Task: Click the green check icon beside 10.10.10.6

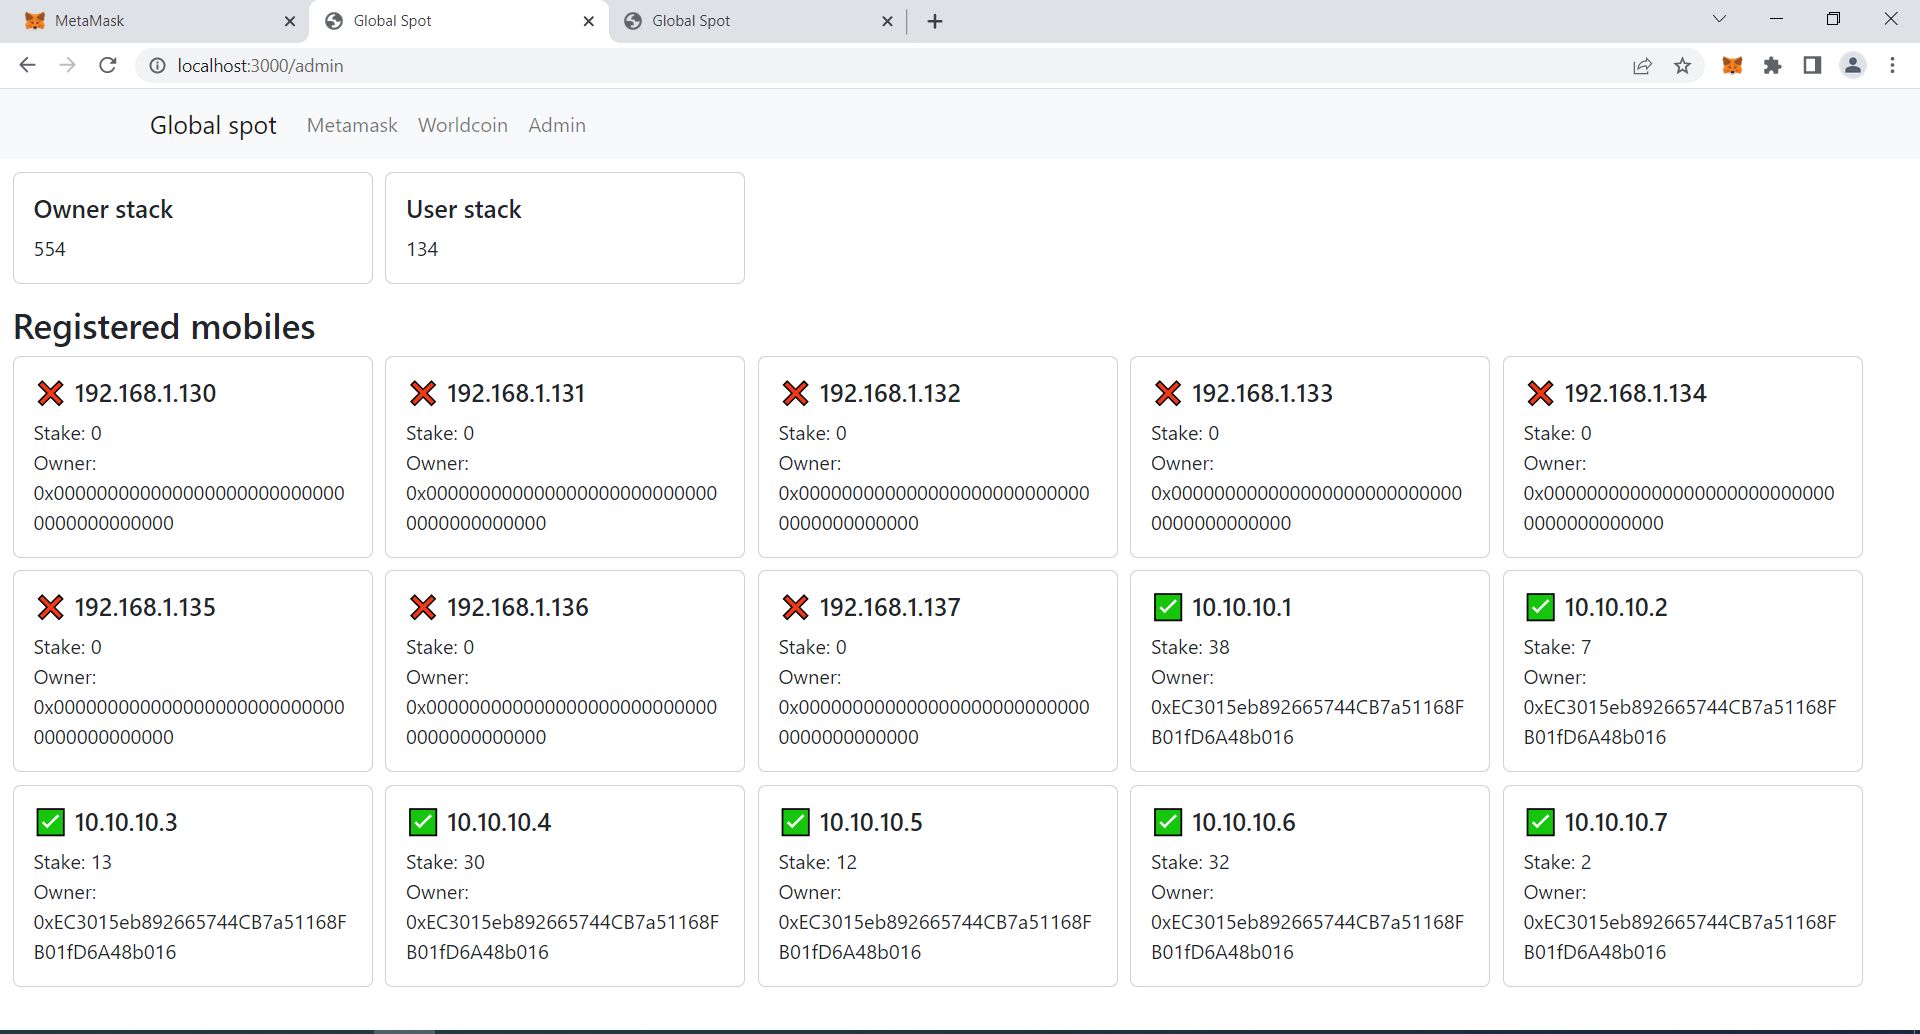Action: coord(1168,822)
